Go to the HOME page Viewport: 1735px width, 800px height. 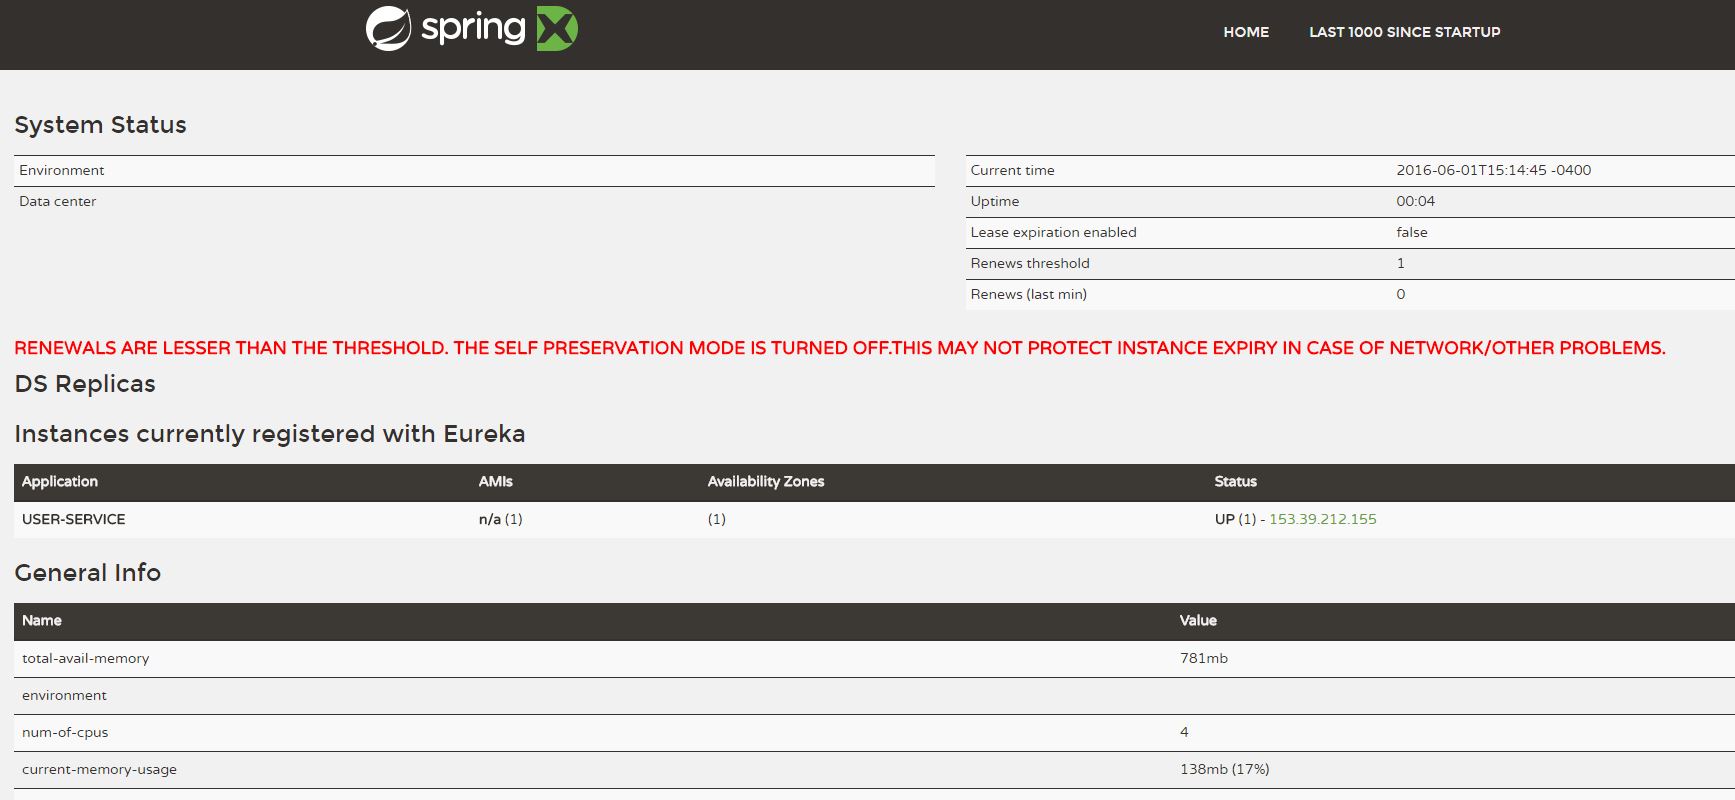(1246, 32)
